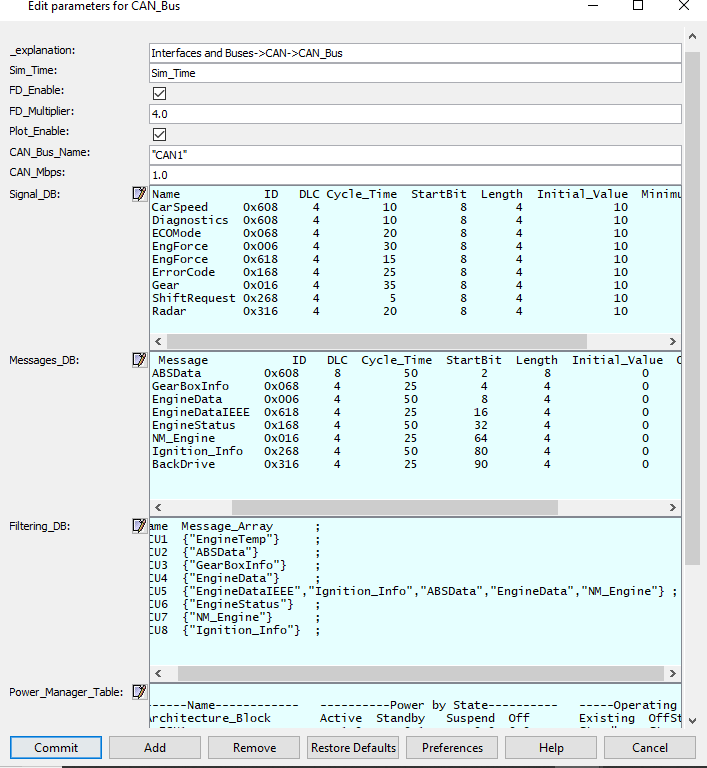Open the Signal_DB table editor icon
The width and height of the screenshot is (707, 768).
click(x=139, y=194)
